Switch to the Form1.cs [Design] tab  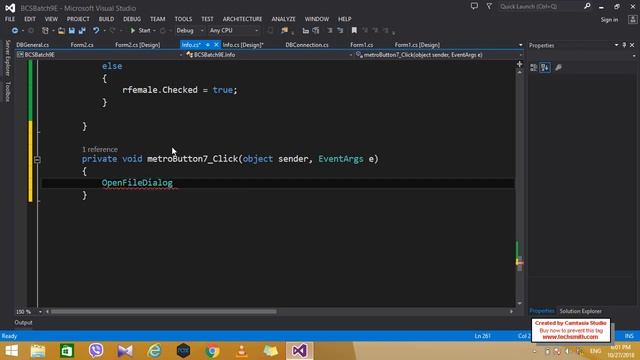click(x=417, y=45)
